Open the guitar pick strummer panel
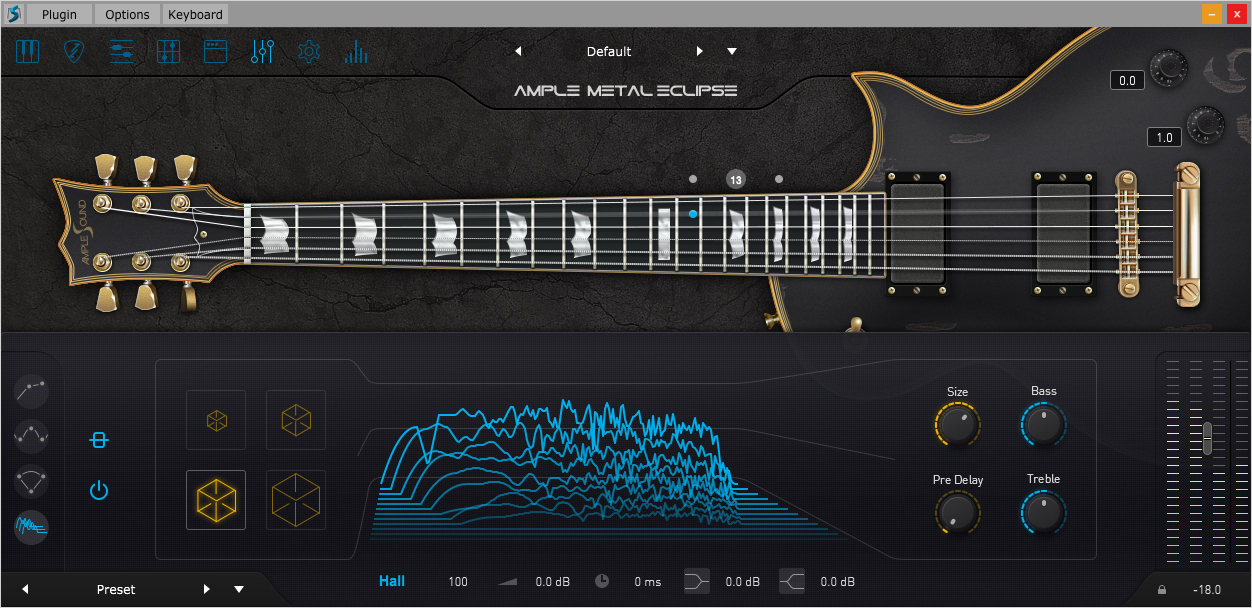Image resolution: width=1252 pixels, height=608 pixels. pos(74,51)
